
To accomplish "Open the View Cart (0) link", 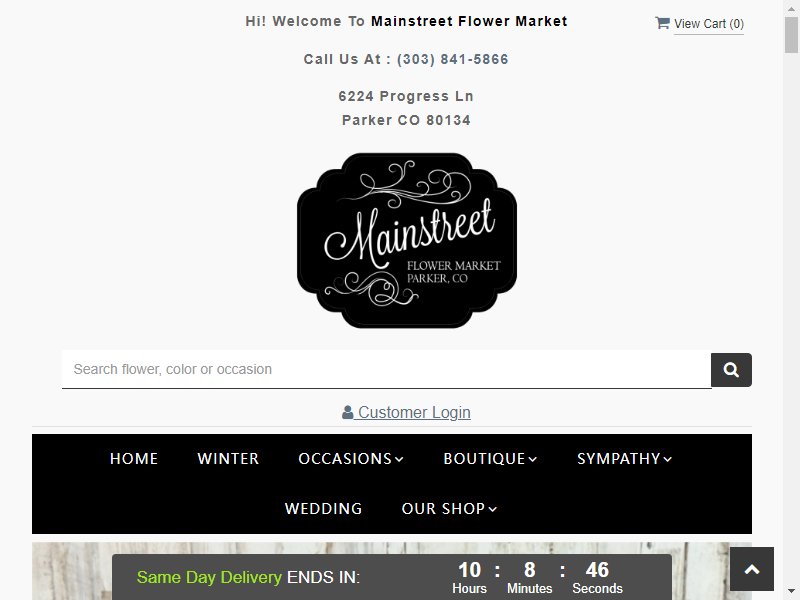I will 709,24.
